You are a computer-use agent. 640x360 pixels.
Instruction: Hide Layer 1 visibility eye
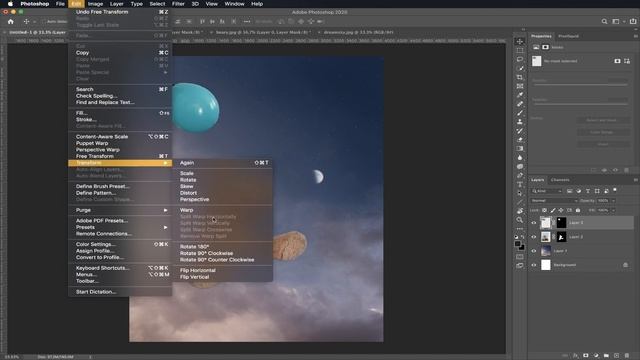point(533,251)
